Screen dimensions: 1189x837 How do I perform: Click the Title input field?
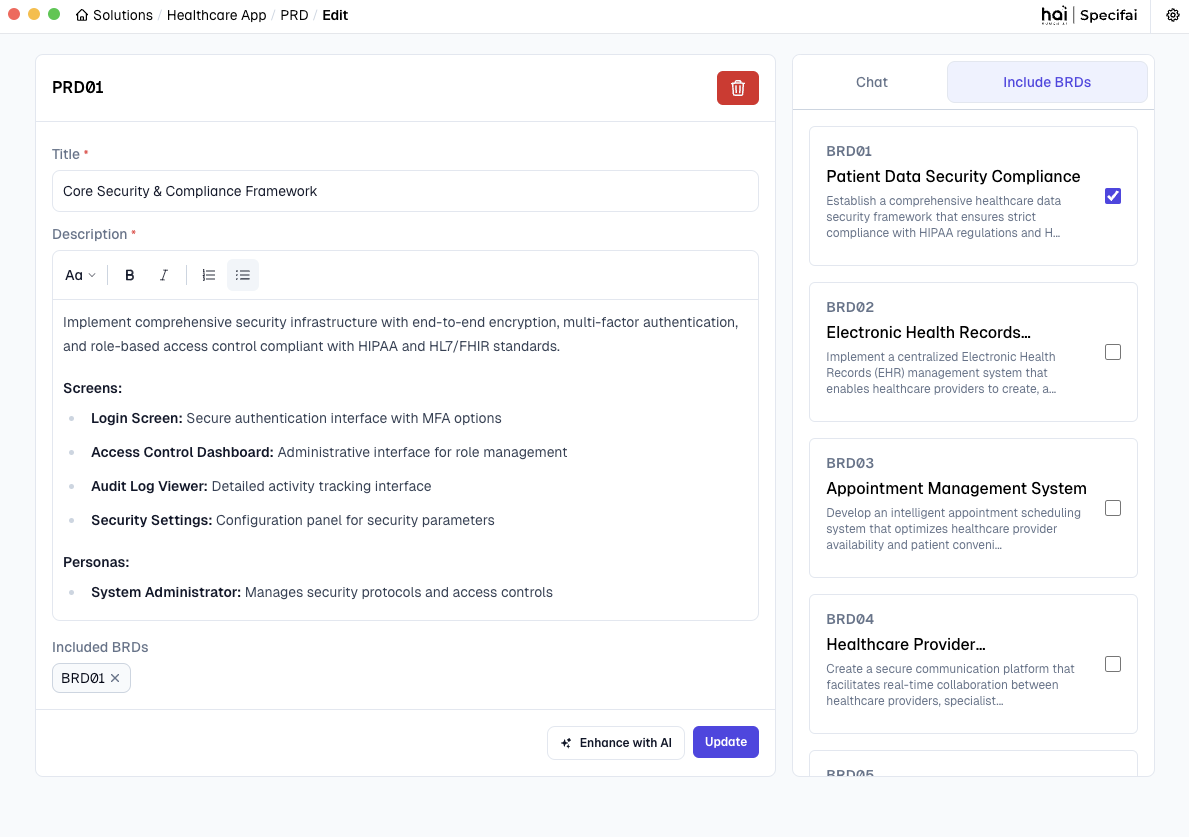pos(405,191)
